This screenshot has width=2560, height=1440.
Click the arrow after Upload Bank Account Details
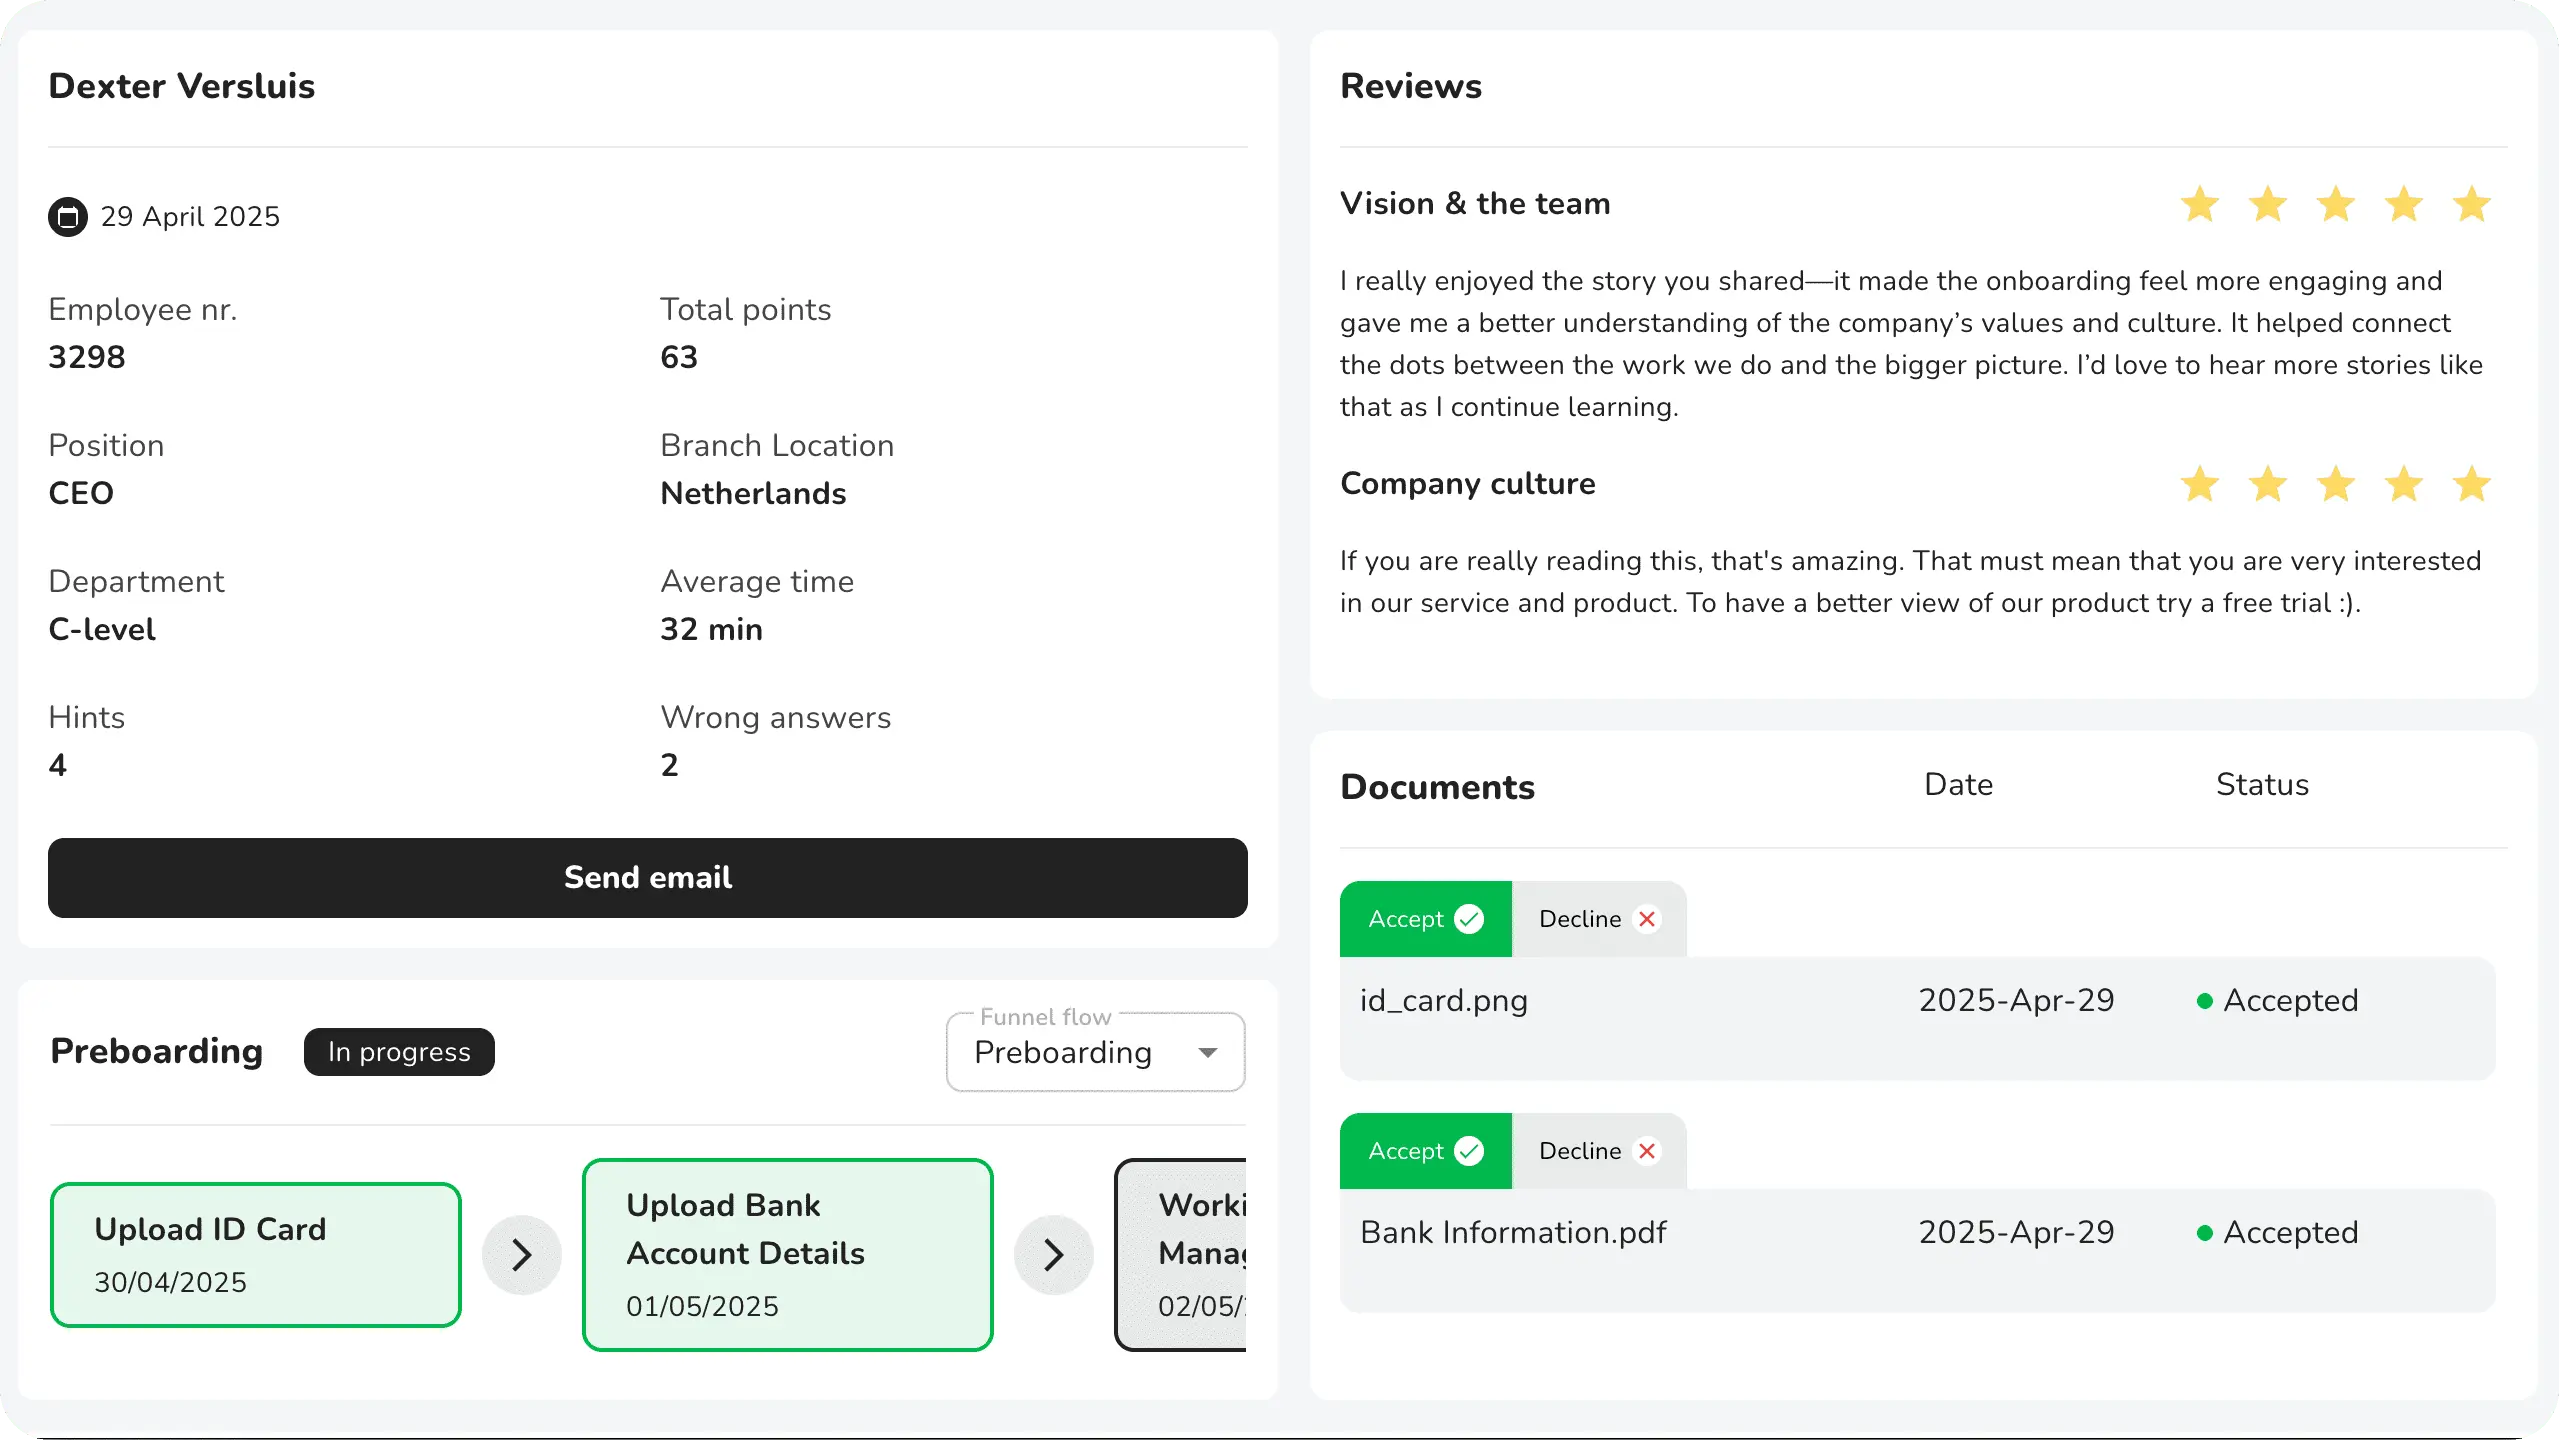1053,1255
